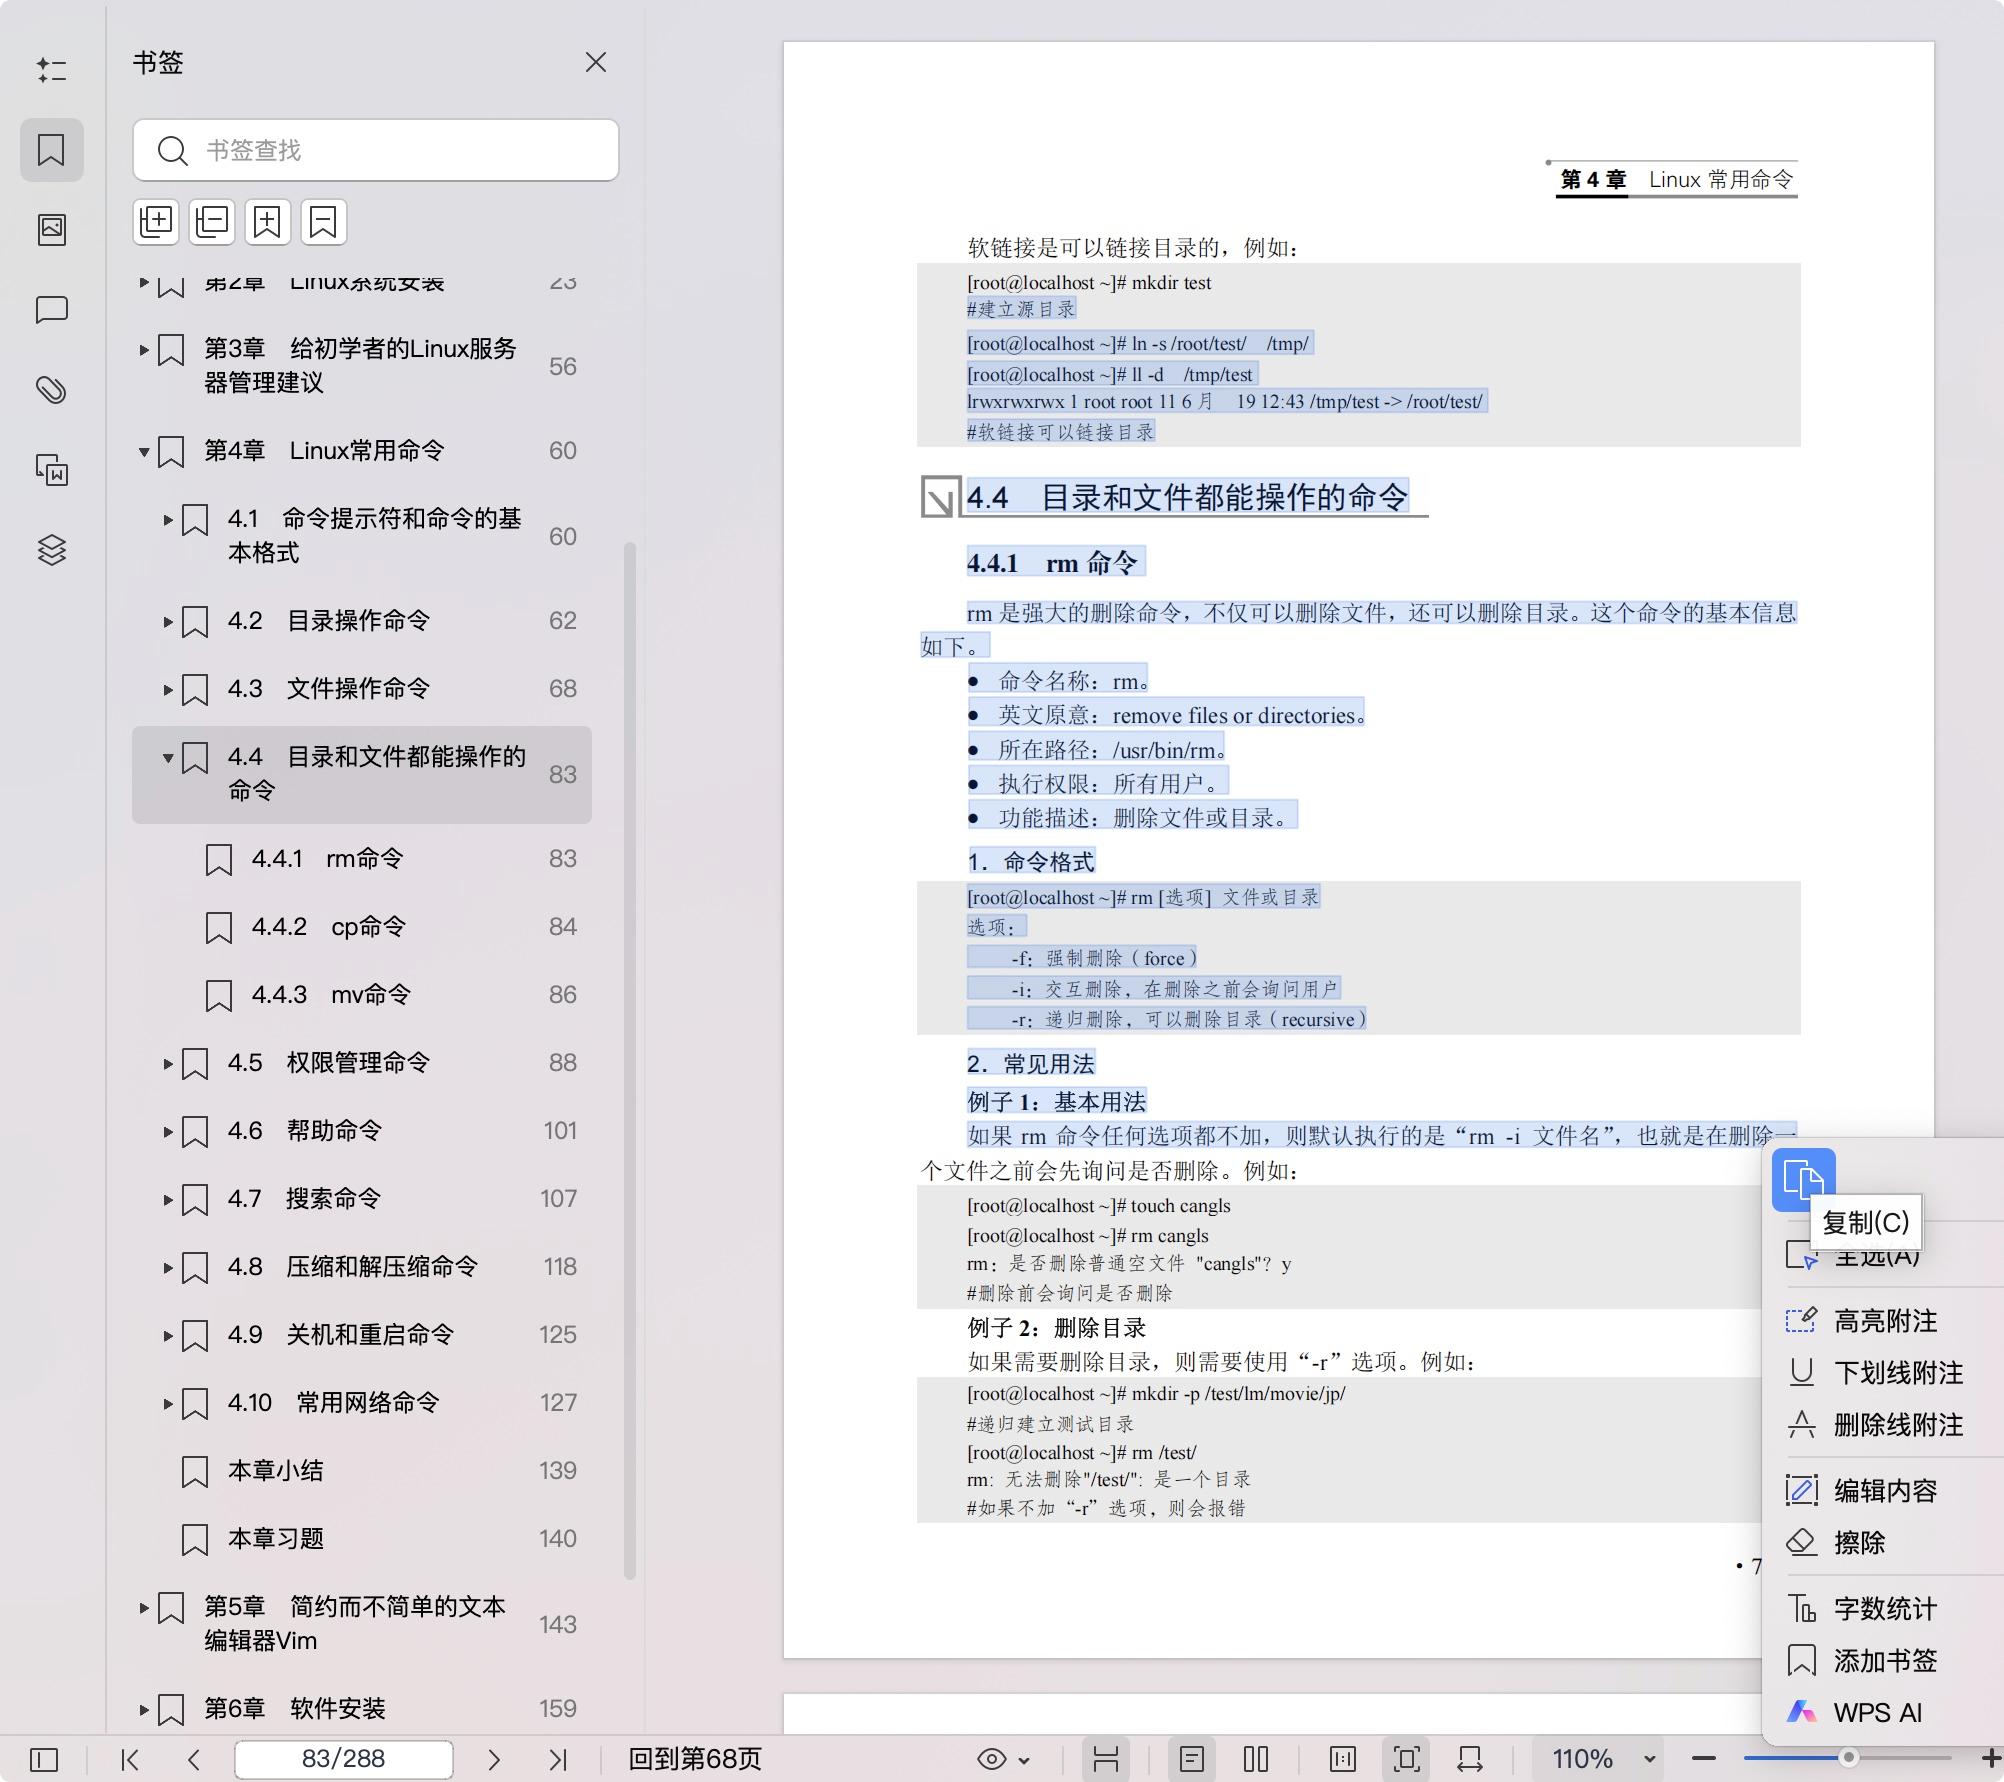
Task: Open the page thumbnails panel in the sidebar
Action: click(x=52, y=228)
